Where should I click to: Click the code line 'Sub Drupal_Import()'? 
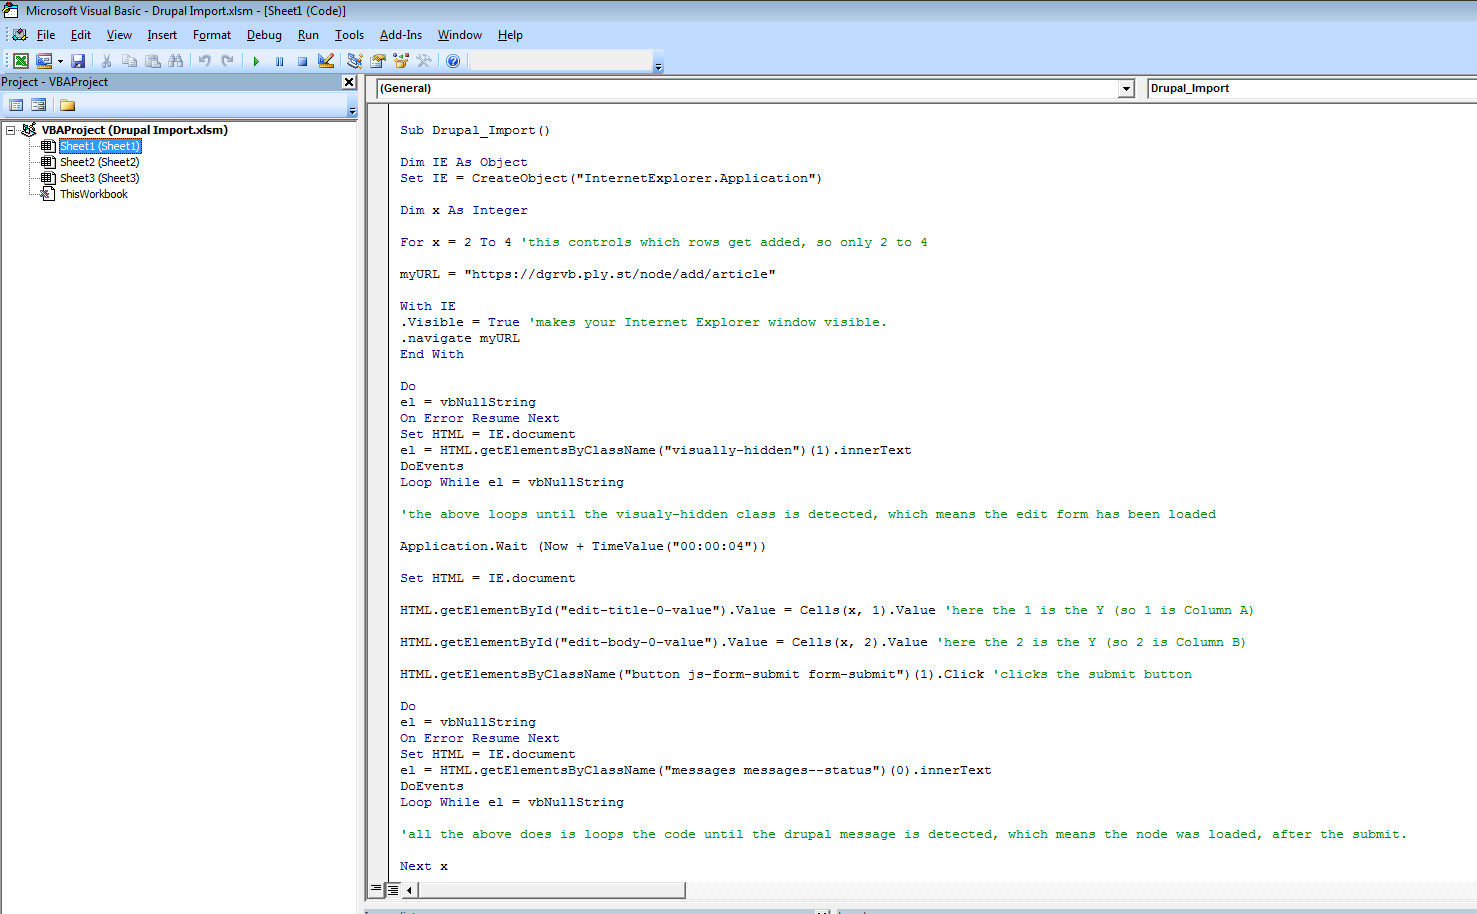(475, 130)
